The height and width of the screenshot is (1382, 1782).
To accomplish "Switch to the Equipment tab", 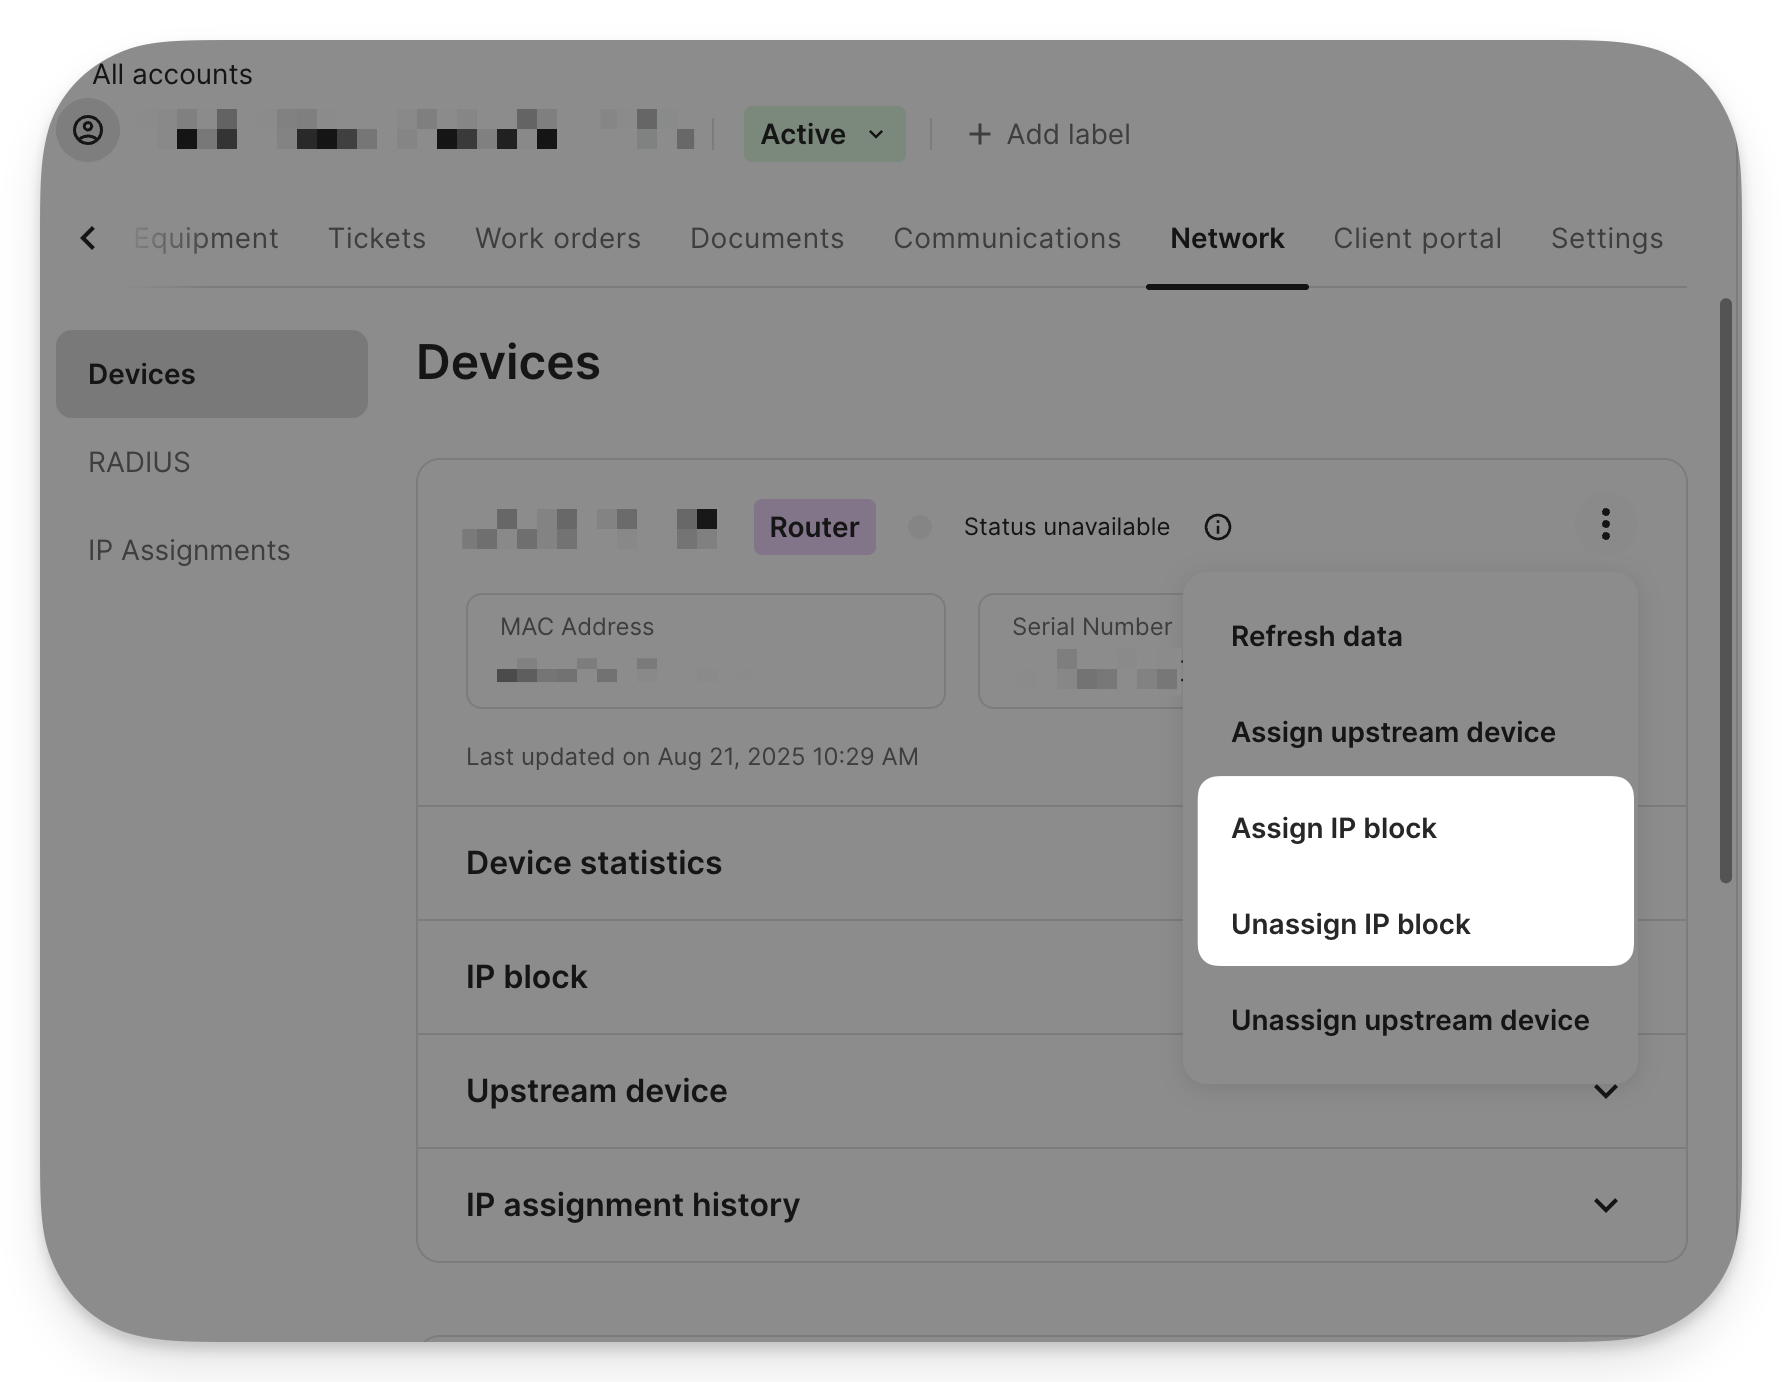I will (x=206, y=238).
